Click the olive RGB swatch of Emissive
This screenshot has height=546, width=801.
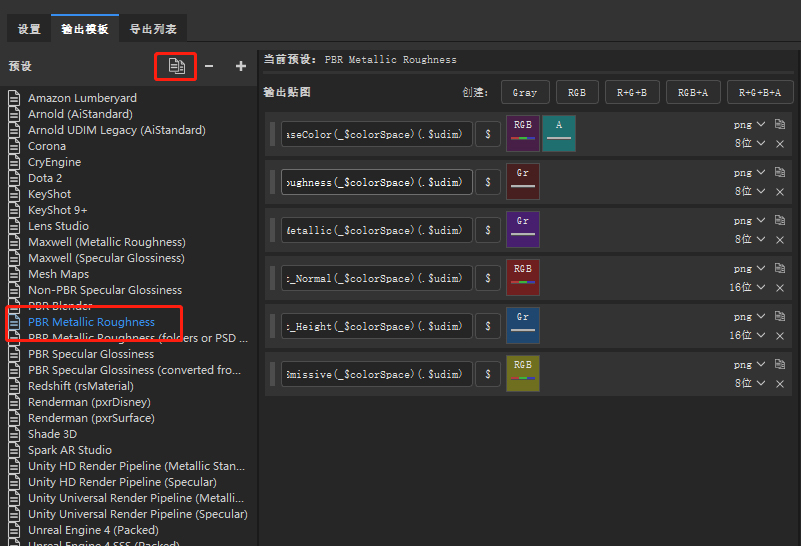pyautogui.click(x=523, y=373)
